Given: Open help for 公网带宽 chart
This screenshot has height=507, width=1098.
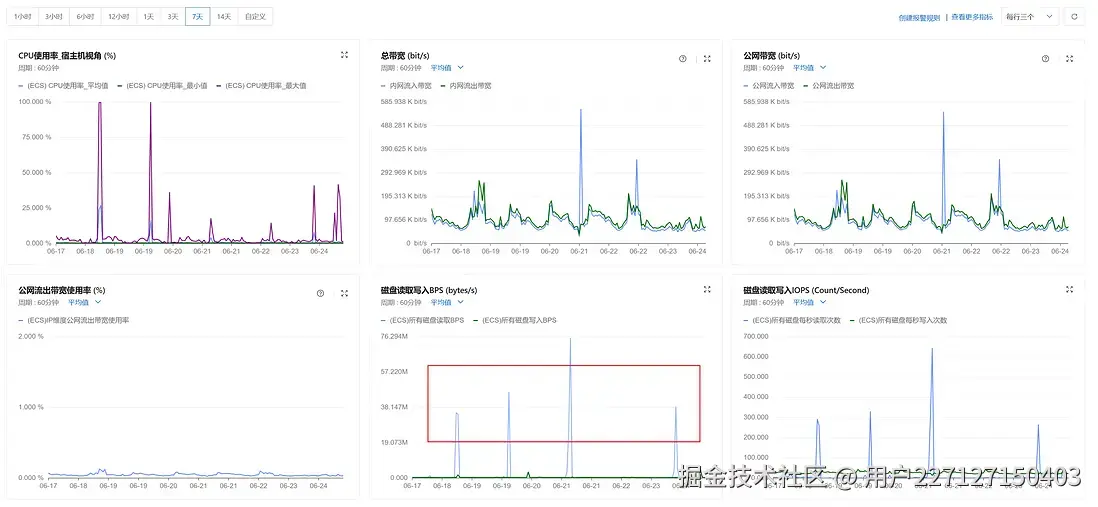Looking at the screenshot, I should pos(1045,59).
